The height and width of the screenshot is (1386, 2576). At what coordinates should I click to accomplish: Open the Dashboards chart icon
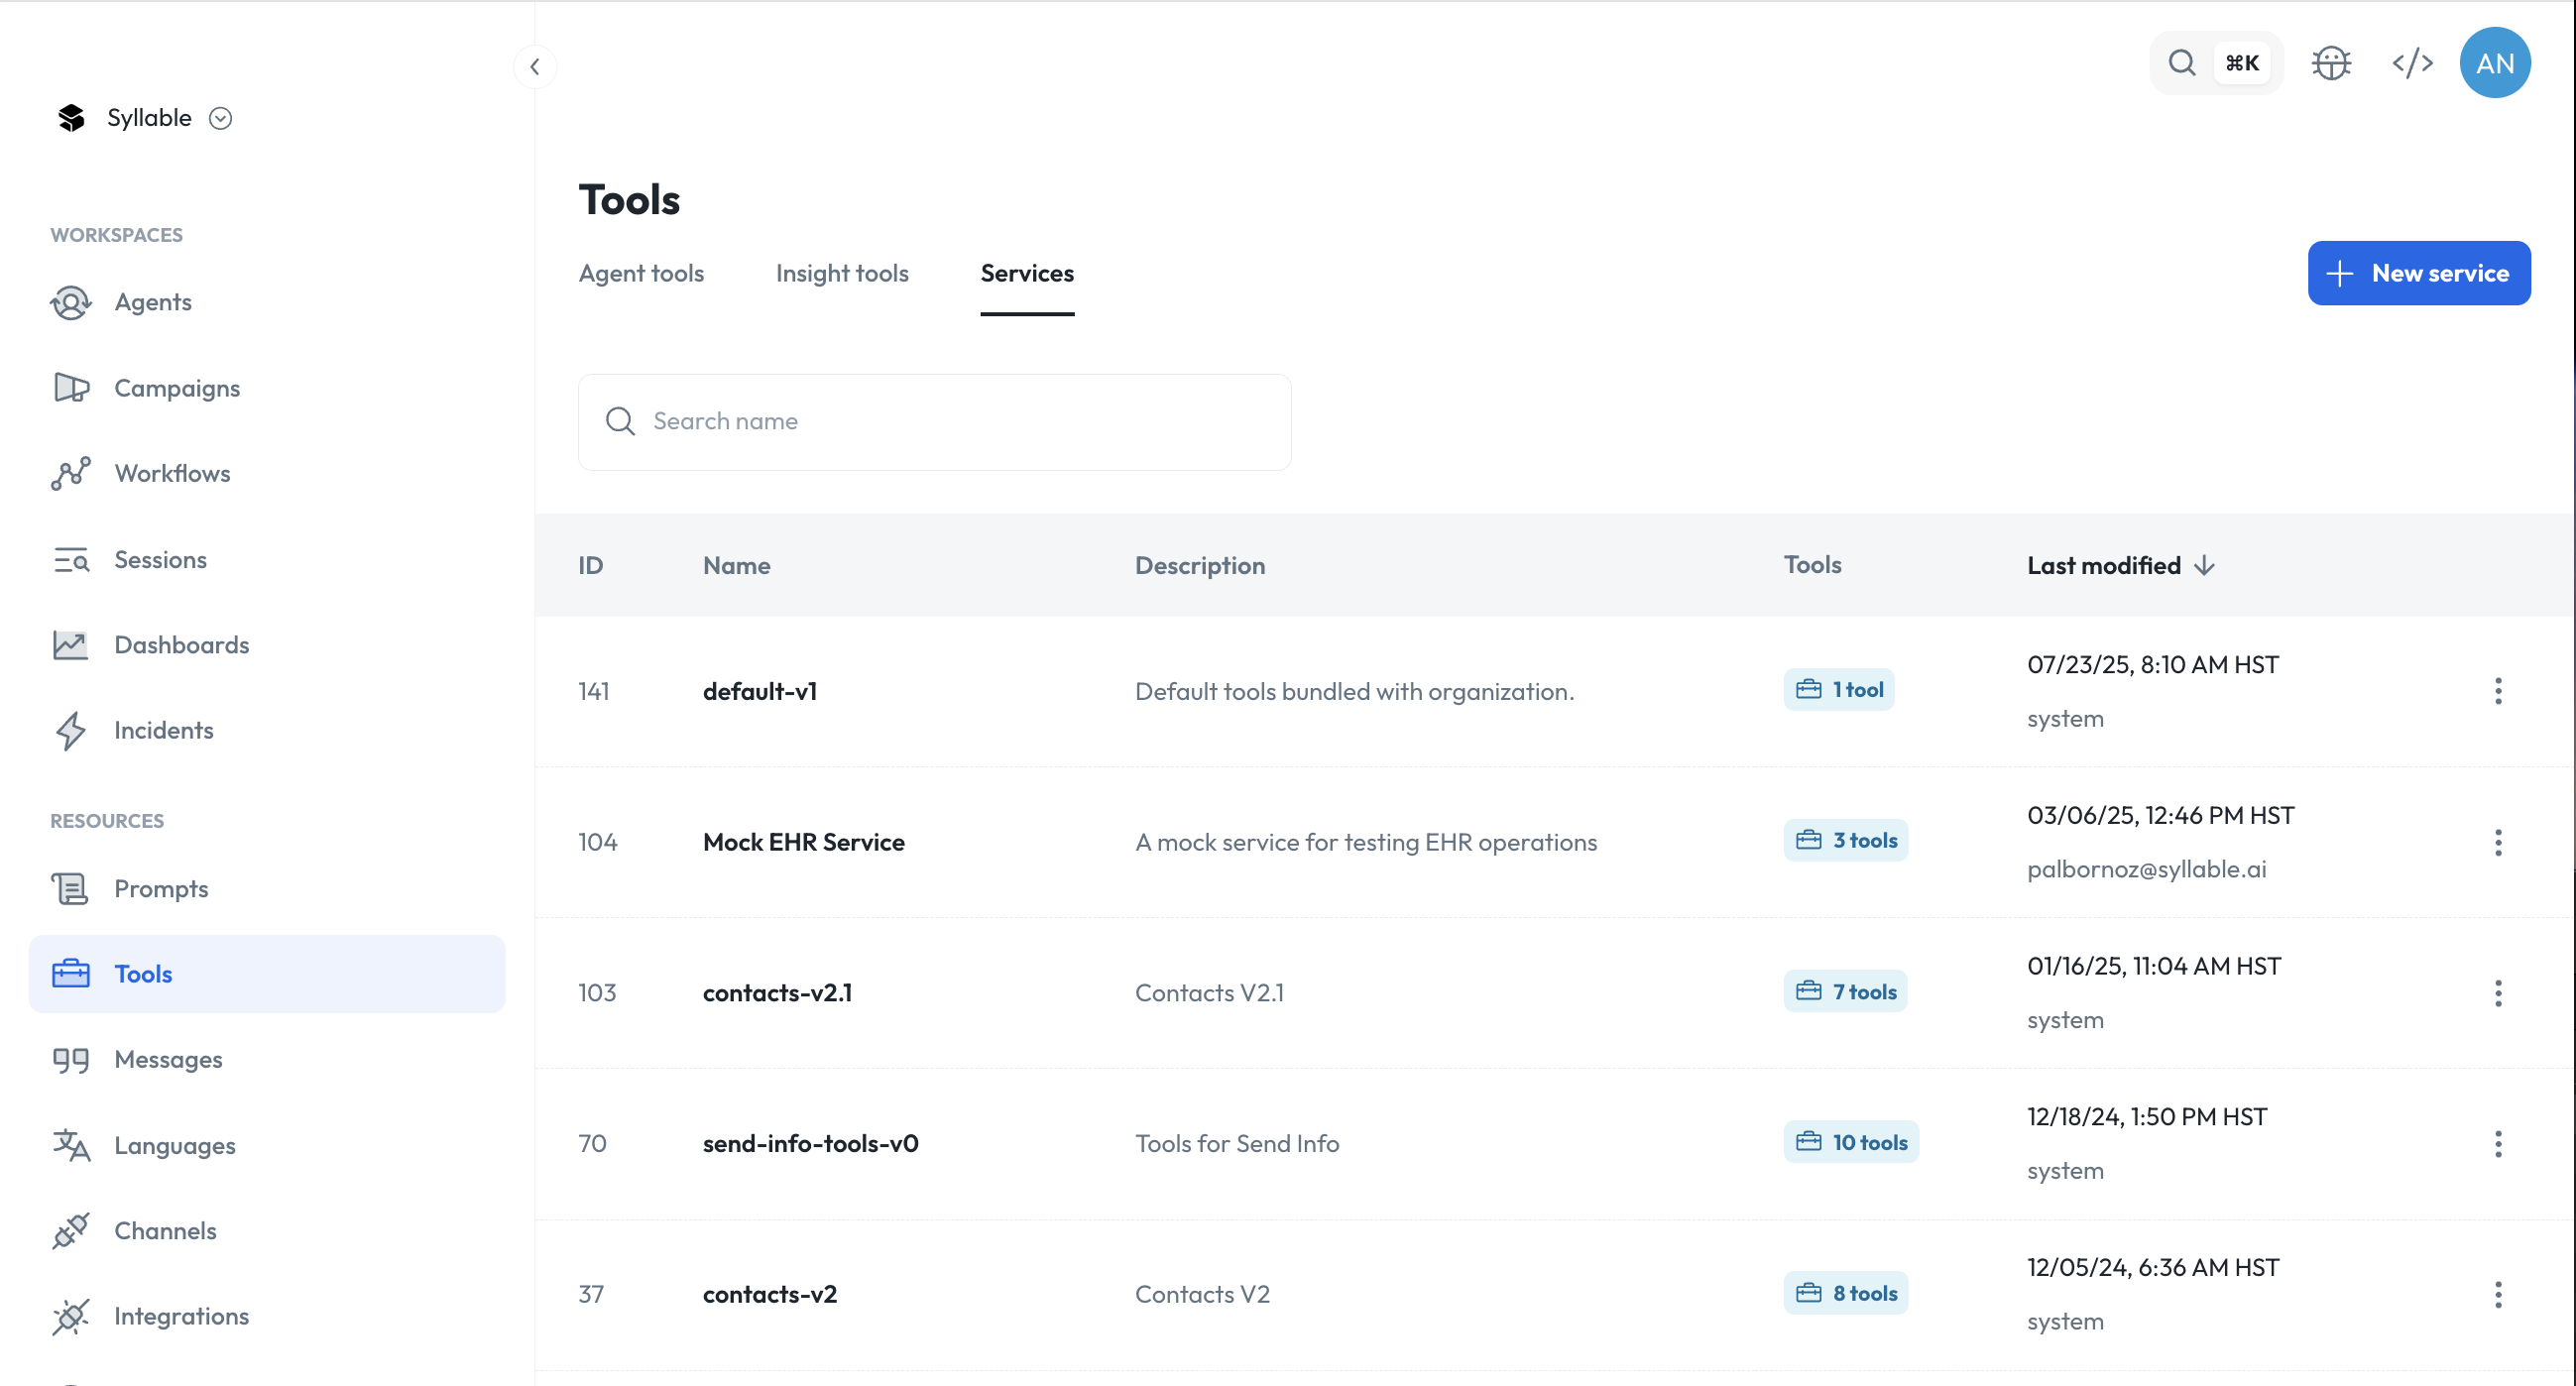pos(71,645)
